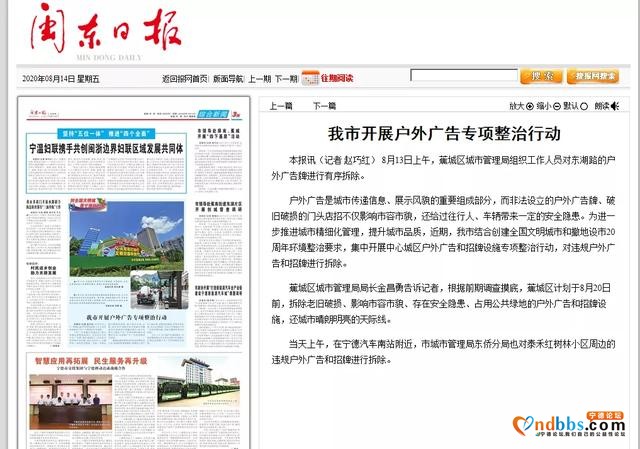Go to previous article 上一篇

[x=281, y=106]
